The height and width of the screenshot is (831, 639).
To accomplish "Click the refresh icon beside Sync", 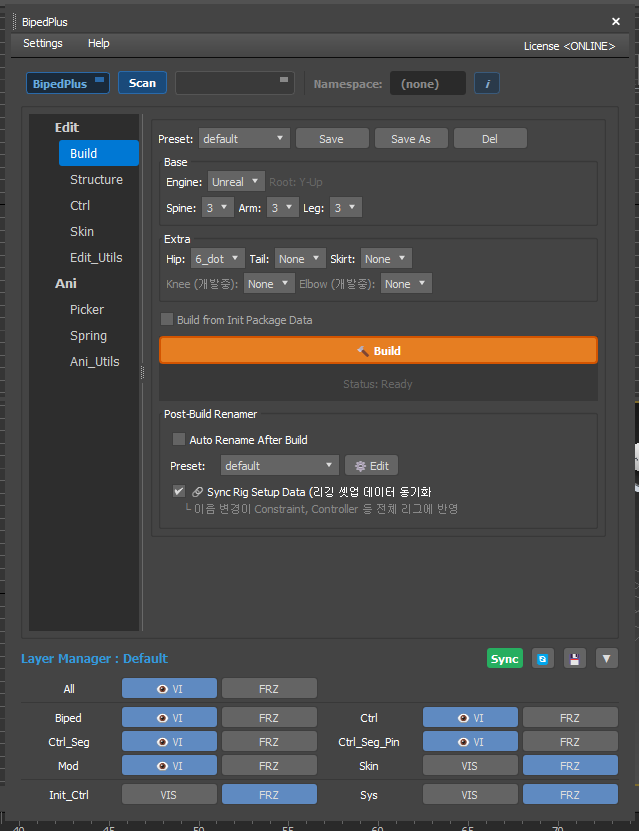I will 541,659.
